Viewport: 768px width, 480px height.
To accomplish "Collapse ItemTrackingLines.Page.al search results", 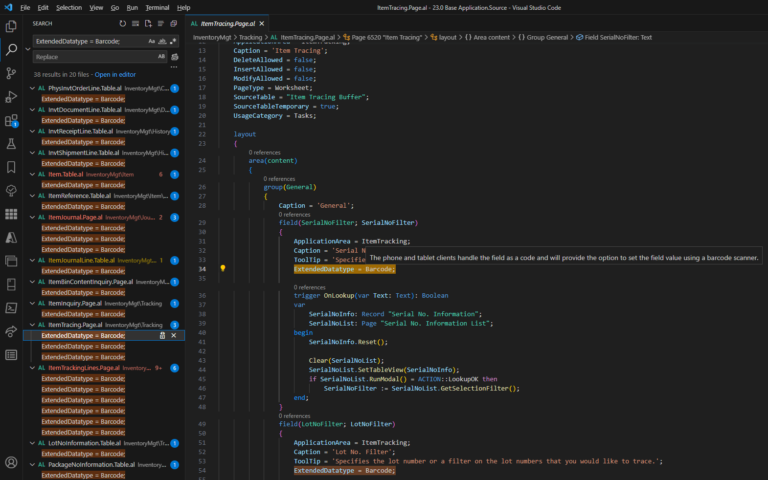I will pos(32,368).
